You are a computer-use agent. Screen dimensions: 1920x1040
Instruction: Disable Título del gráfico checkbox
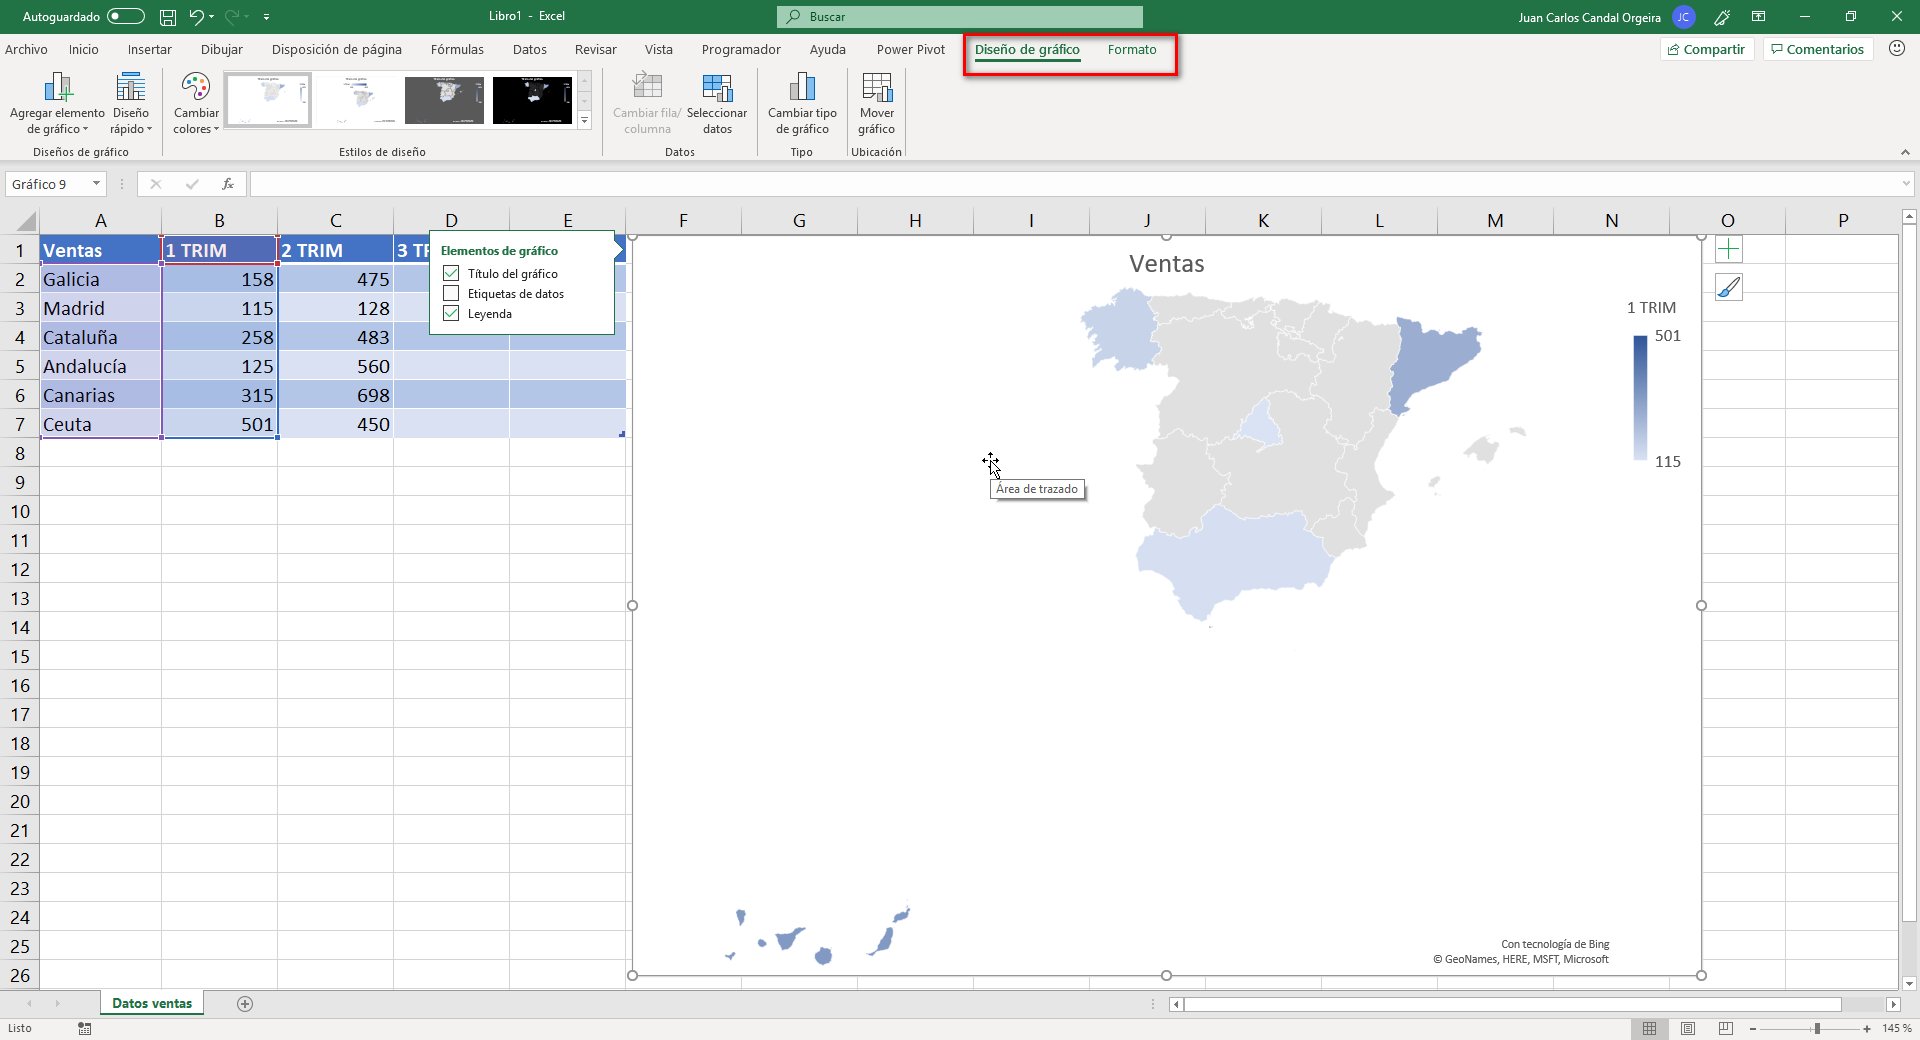(451, 273)
